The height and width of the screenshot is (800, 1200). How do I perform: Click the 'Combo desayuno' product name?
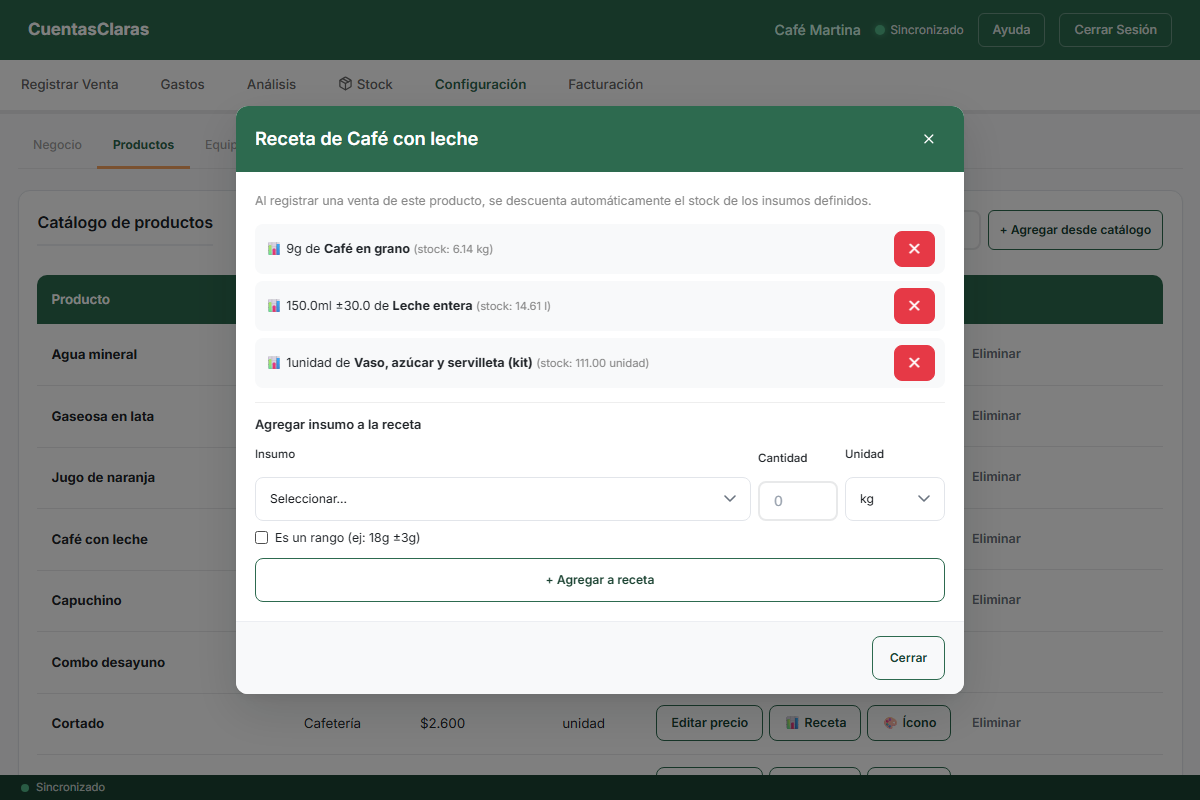click(108, 662)
